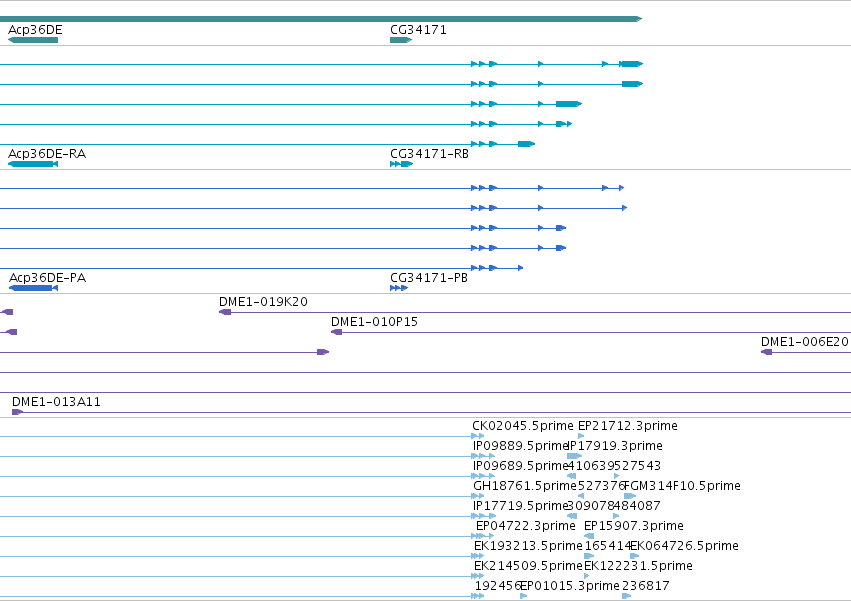Click the CK02045.5prime EST label
Screen dimensions: 851x601
523,426
